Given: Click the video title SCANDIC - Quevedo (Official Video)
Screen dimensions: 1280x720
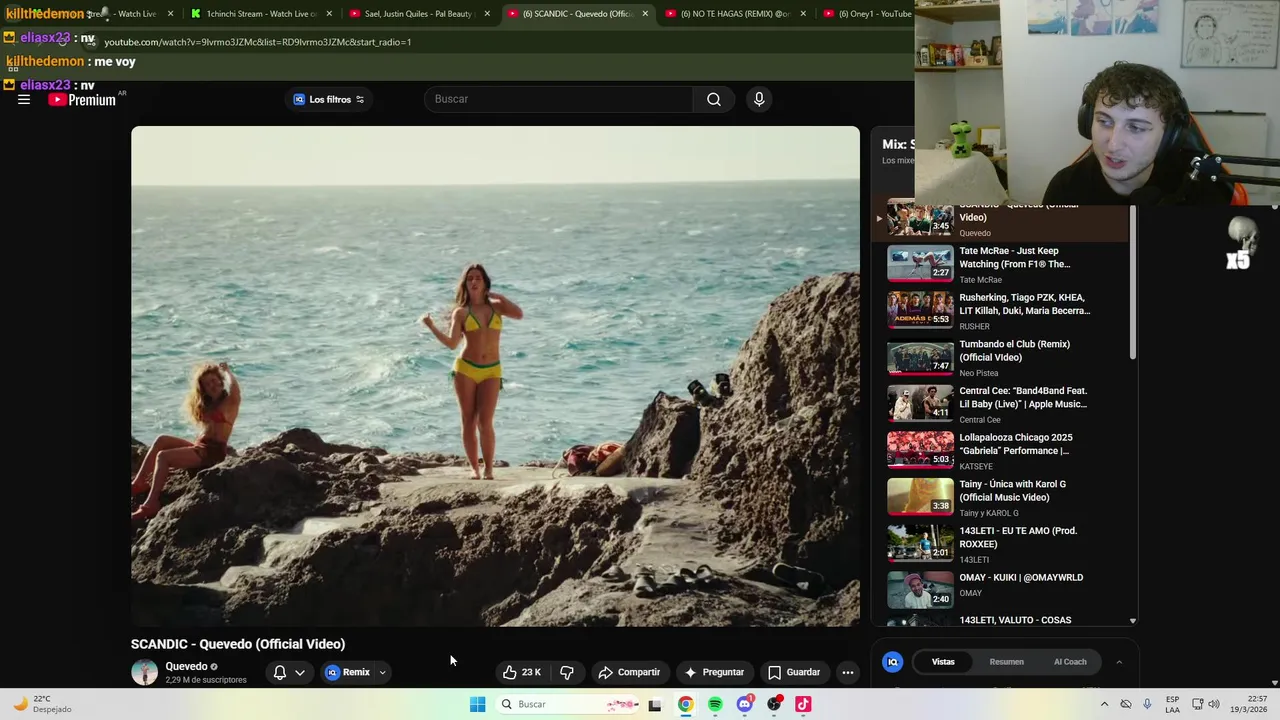Looking at the screenshot, I should [238, 644].
